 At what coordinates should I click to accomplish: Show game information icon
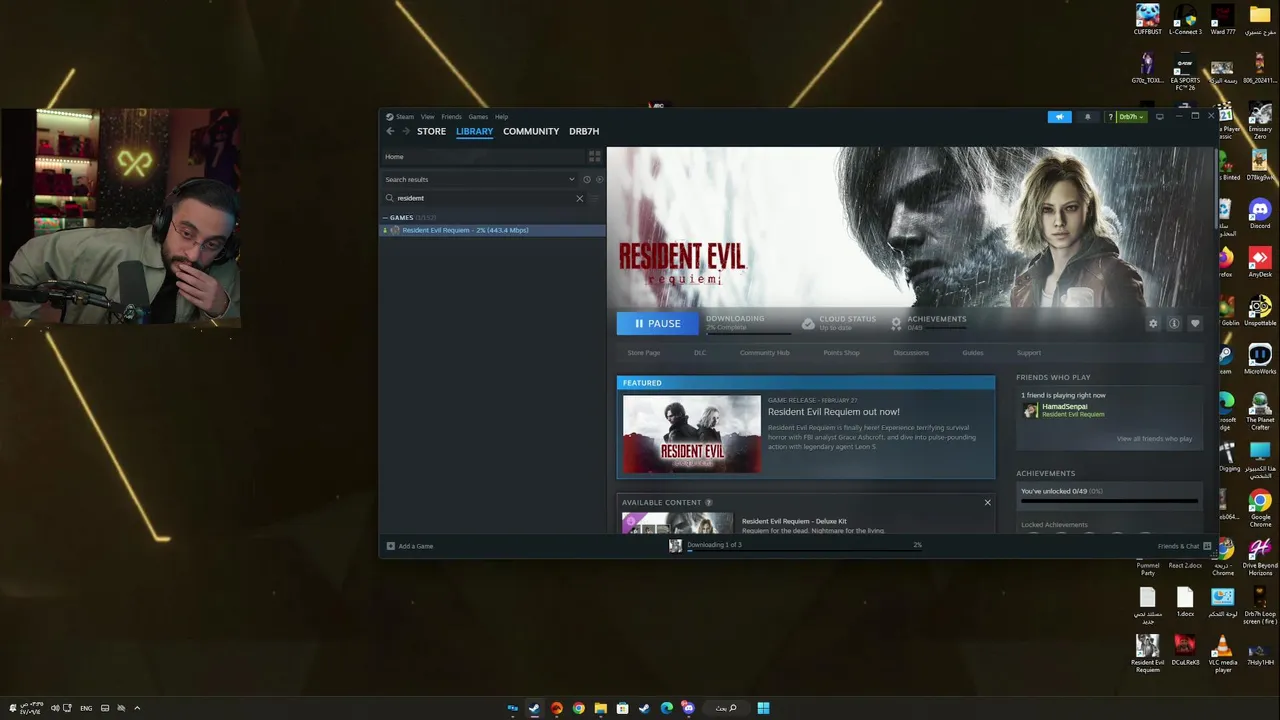(1174, 323)
